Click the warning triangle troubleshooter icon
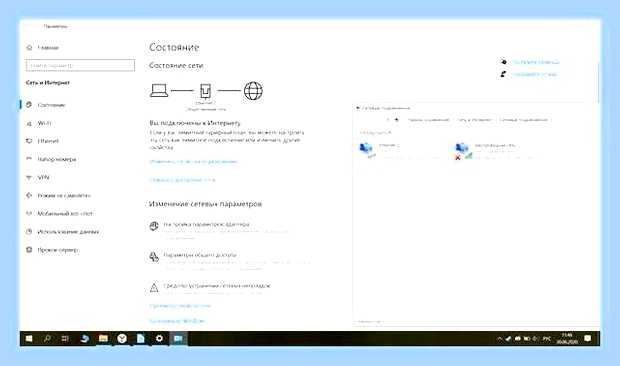This screenshot has width=620, height=366. point(154,287)
